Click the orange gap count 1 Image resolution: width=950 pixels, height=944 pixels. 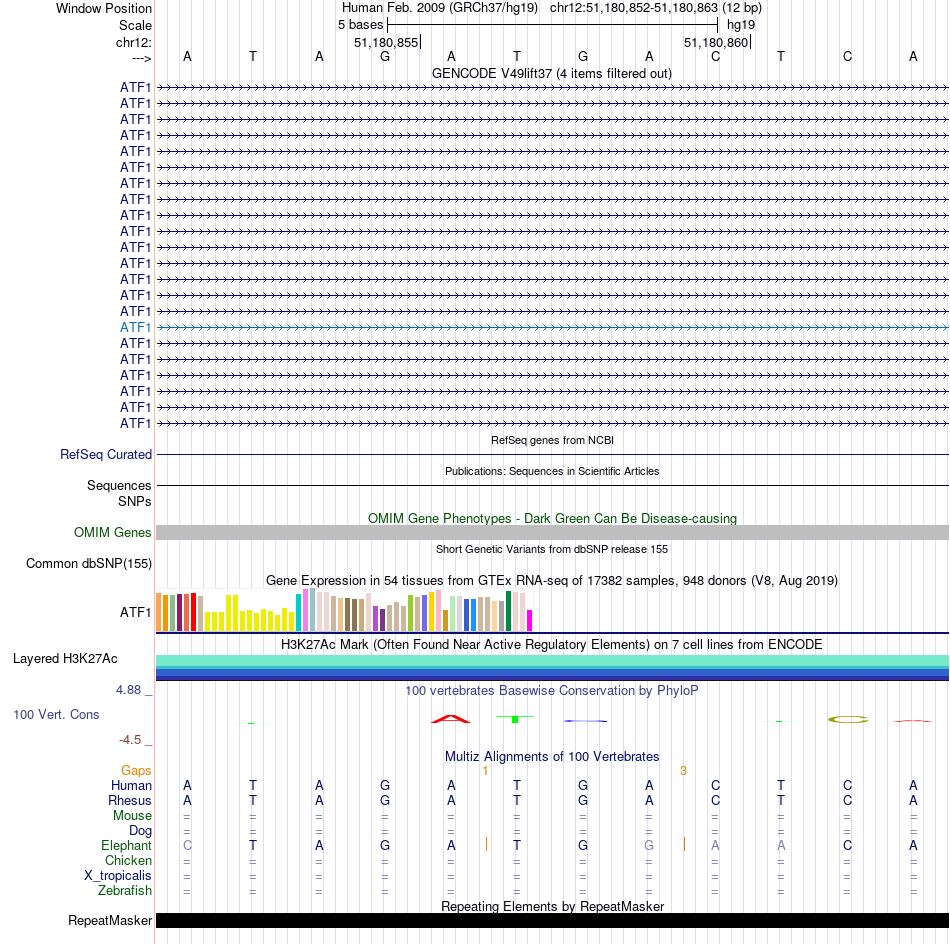pyautogui.click(x=485, y=771)
